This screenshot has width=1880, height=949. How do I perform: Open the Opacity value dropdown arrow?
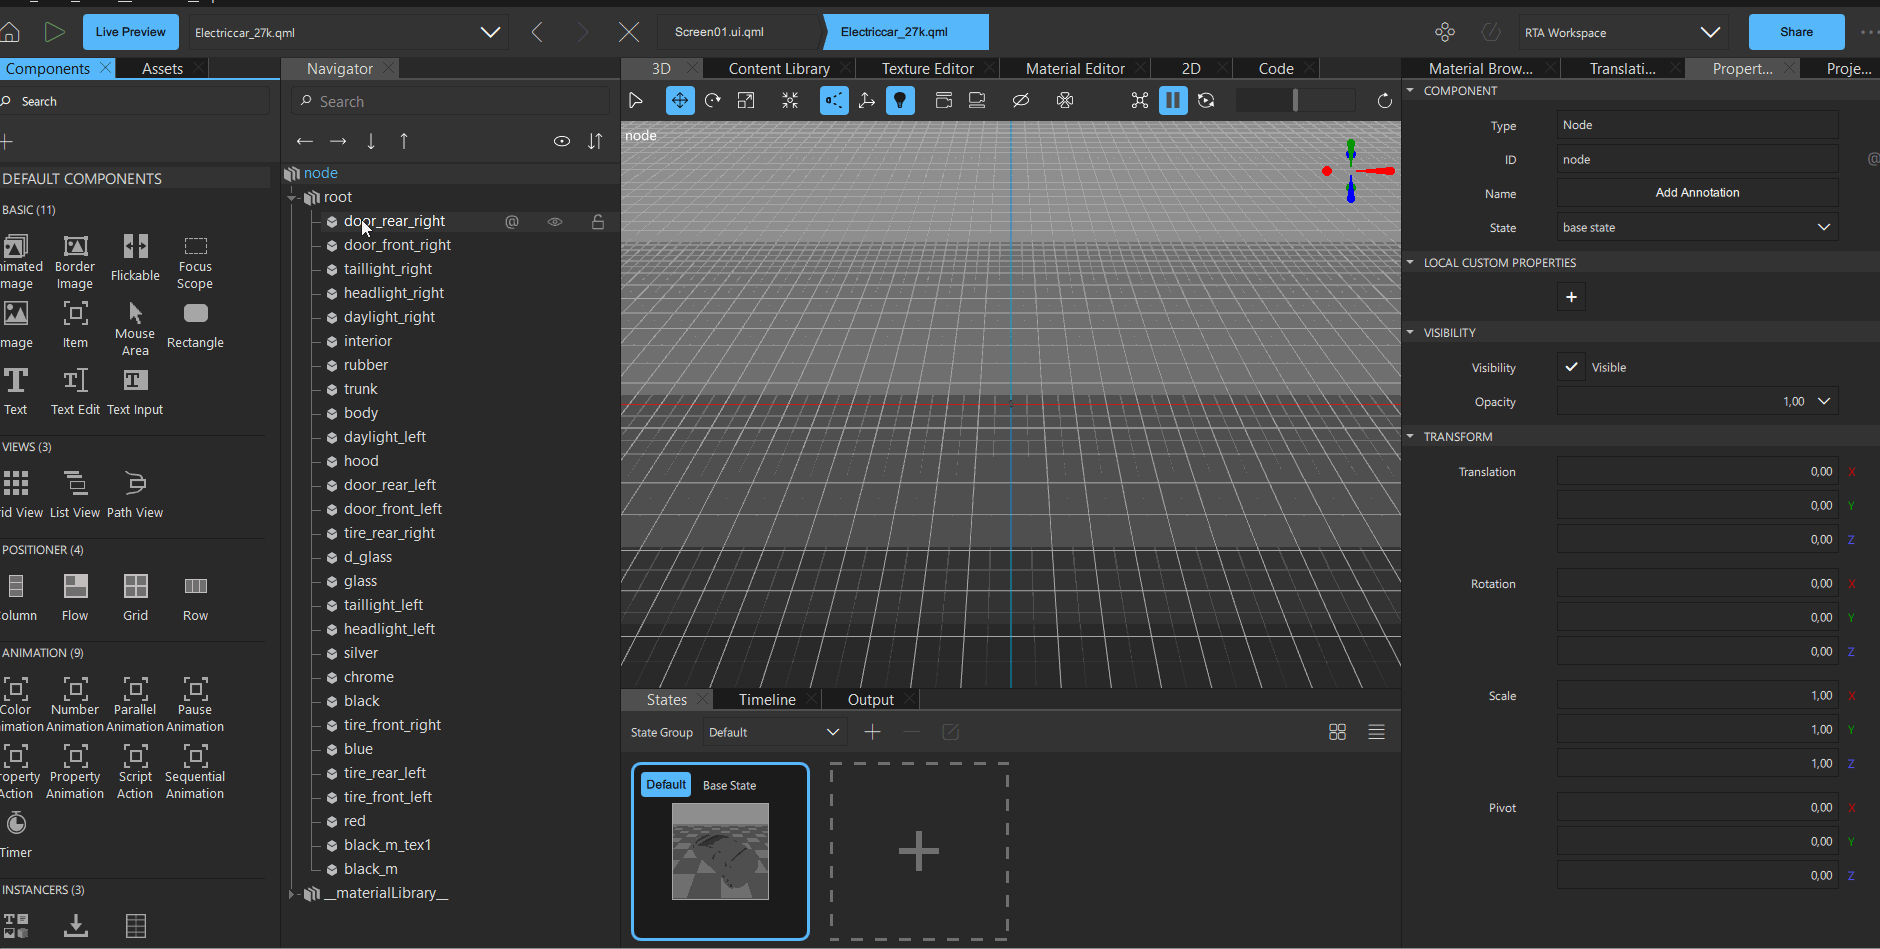(x=1824, y=401)
